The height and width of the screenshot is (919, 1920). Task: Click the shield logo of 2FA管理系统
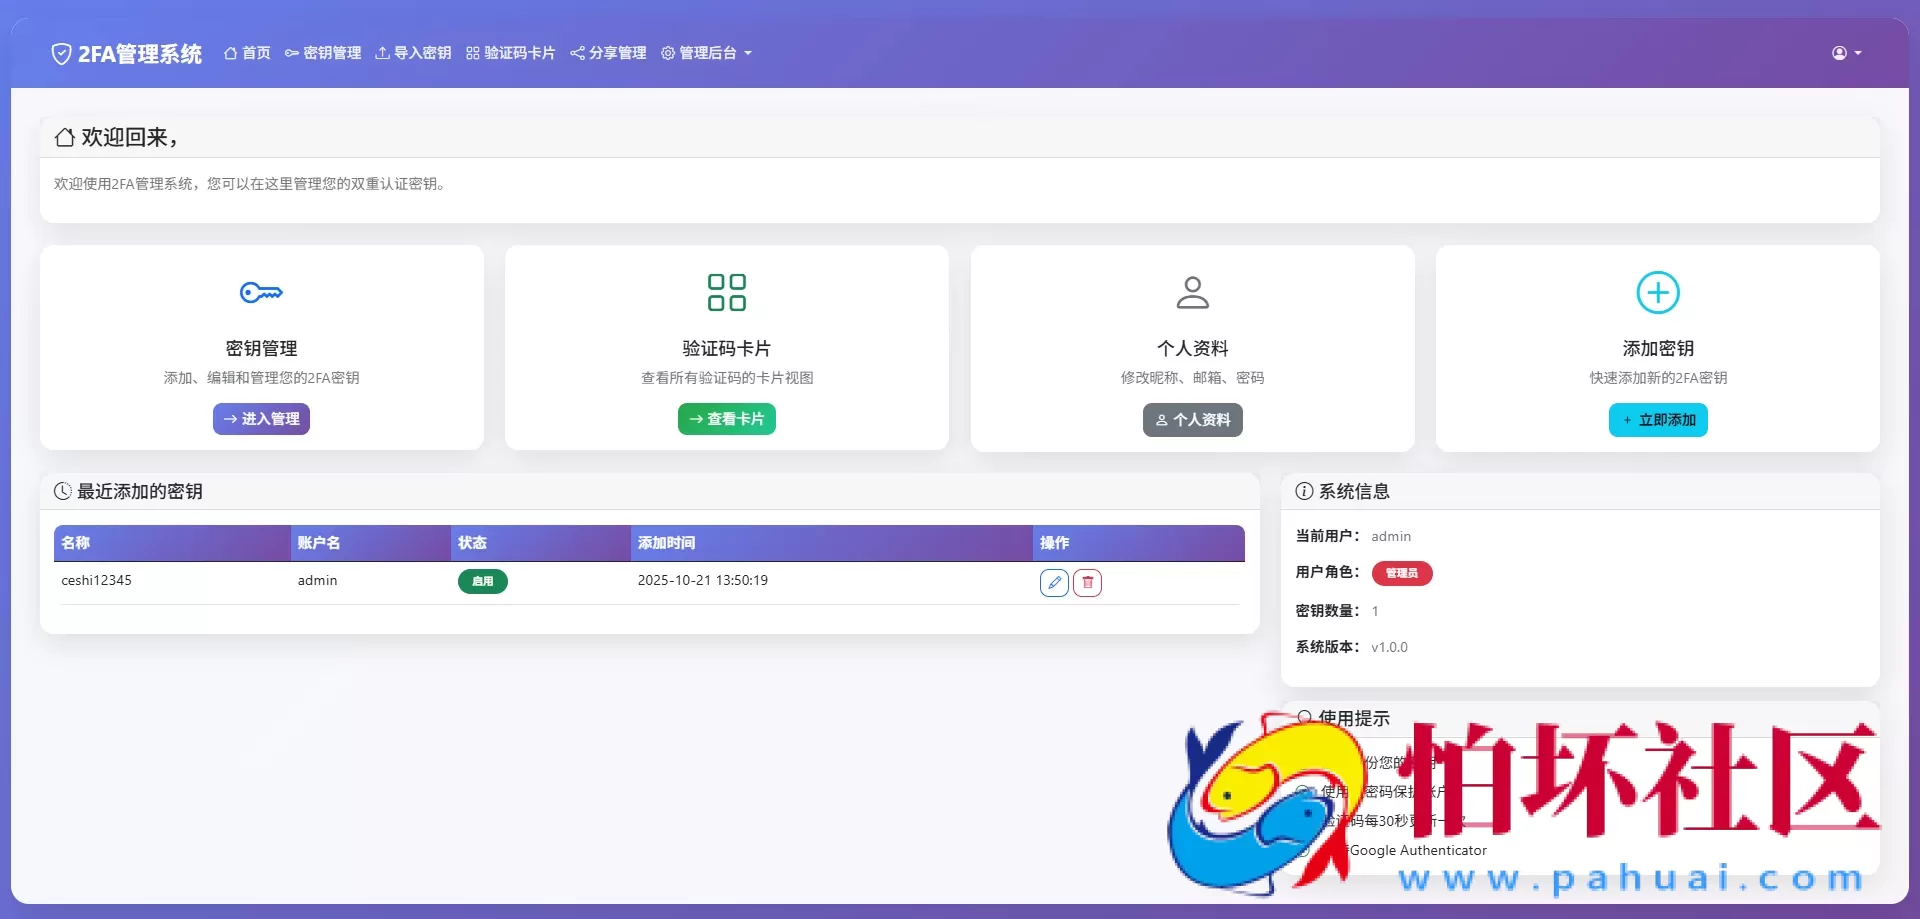click(62, 53)
